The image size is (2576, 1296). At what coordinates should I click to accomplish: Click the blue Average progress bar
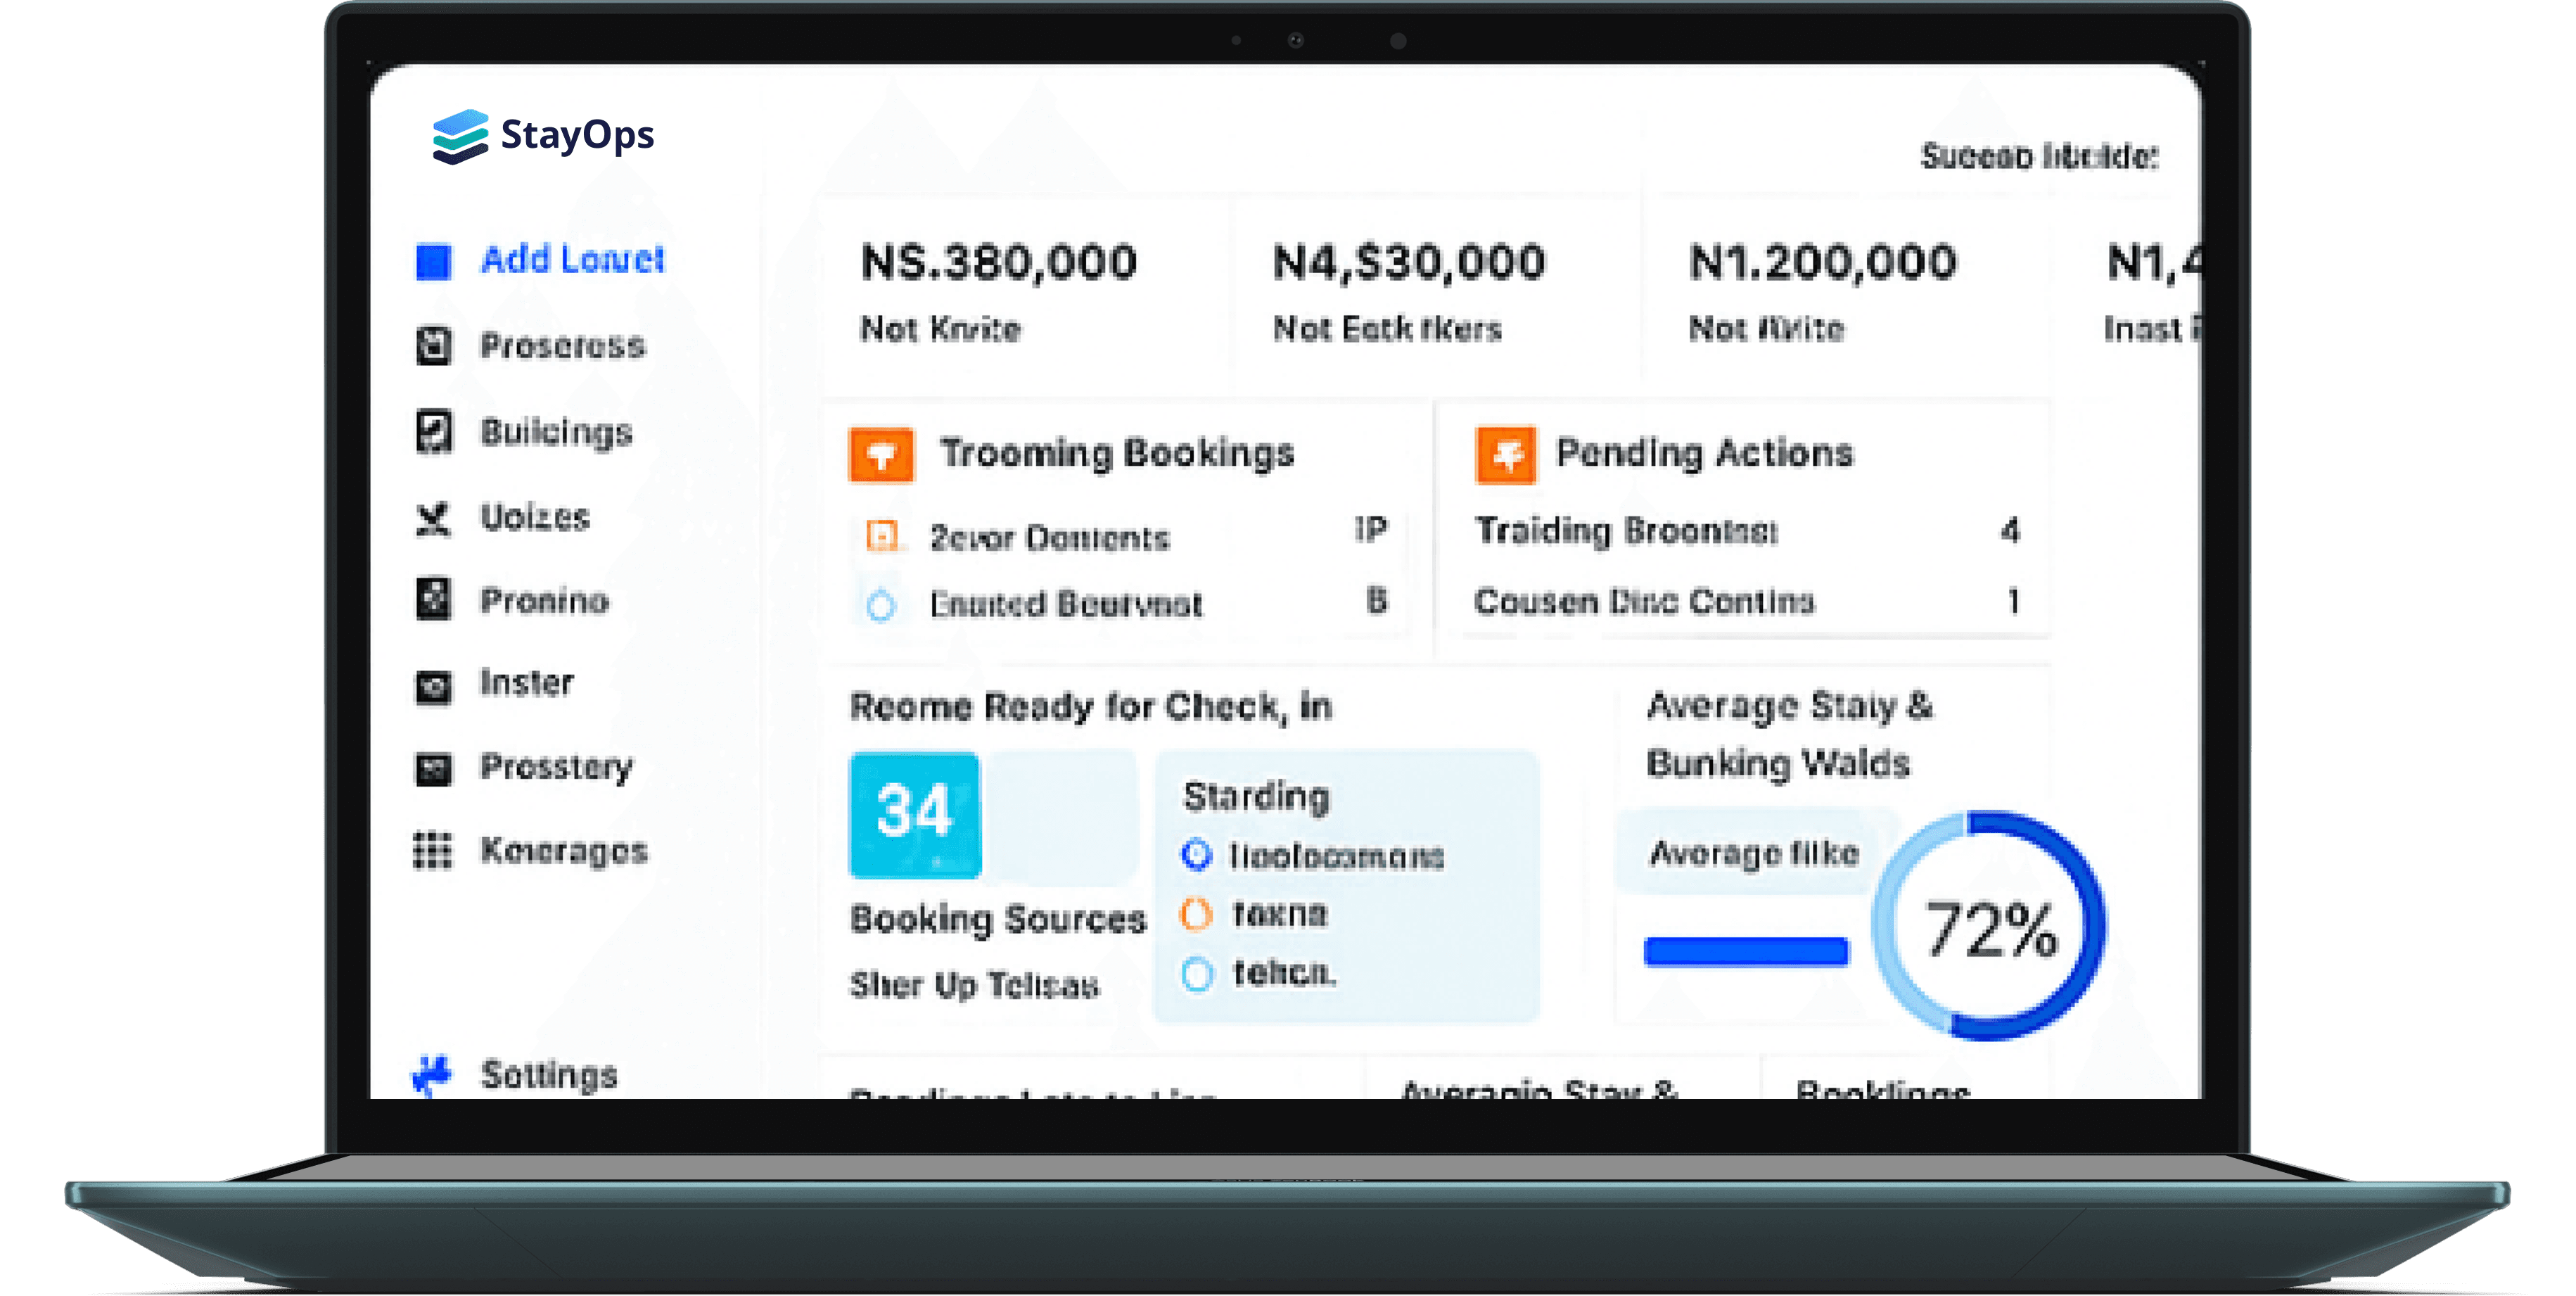point(1746,951)
